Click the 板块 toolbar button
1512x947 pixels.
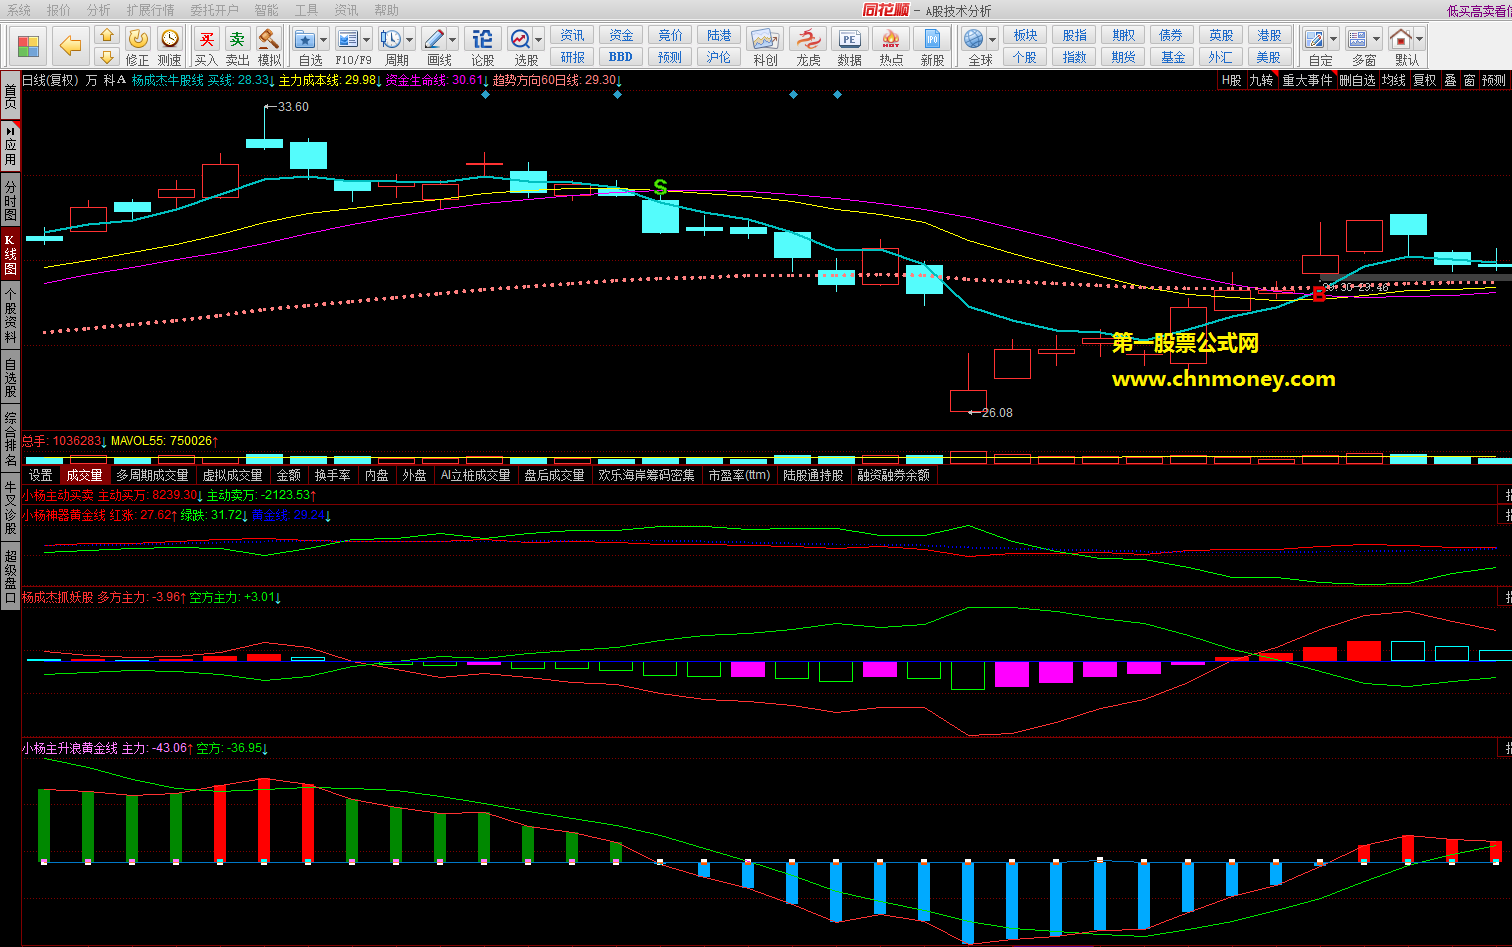point(1026,35)
